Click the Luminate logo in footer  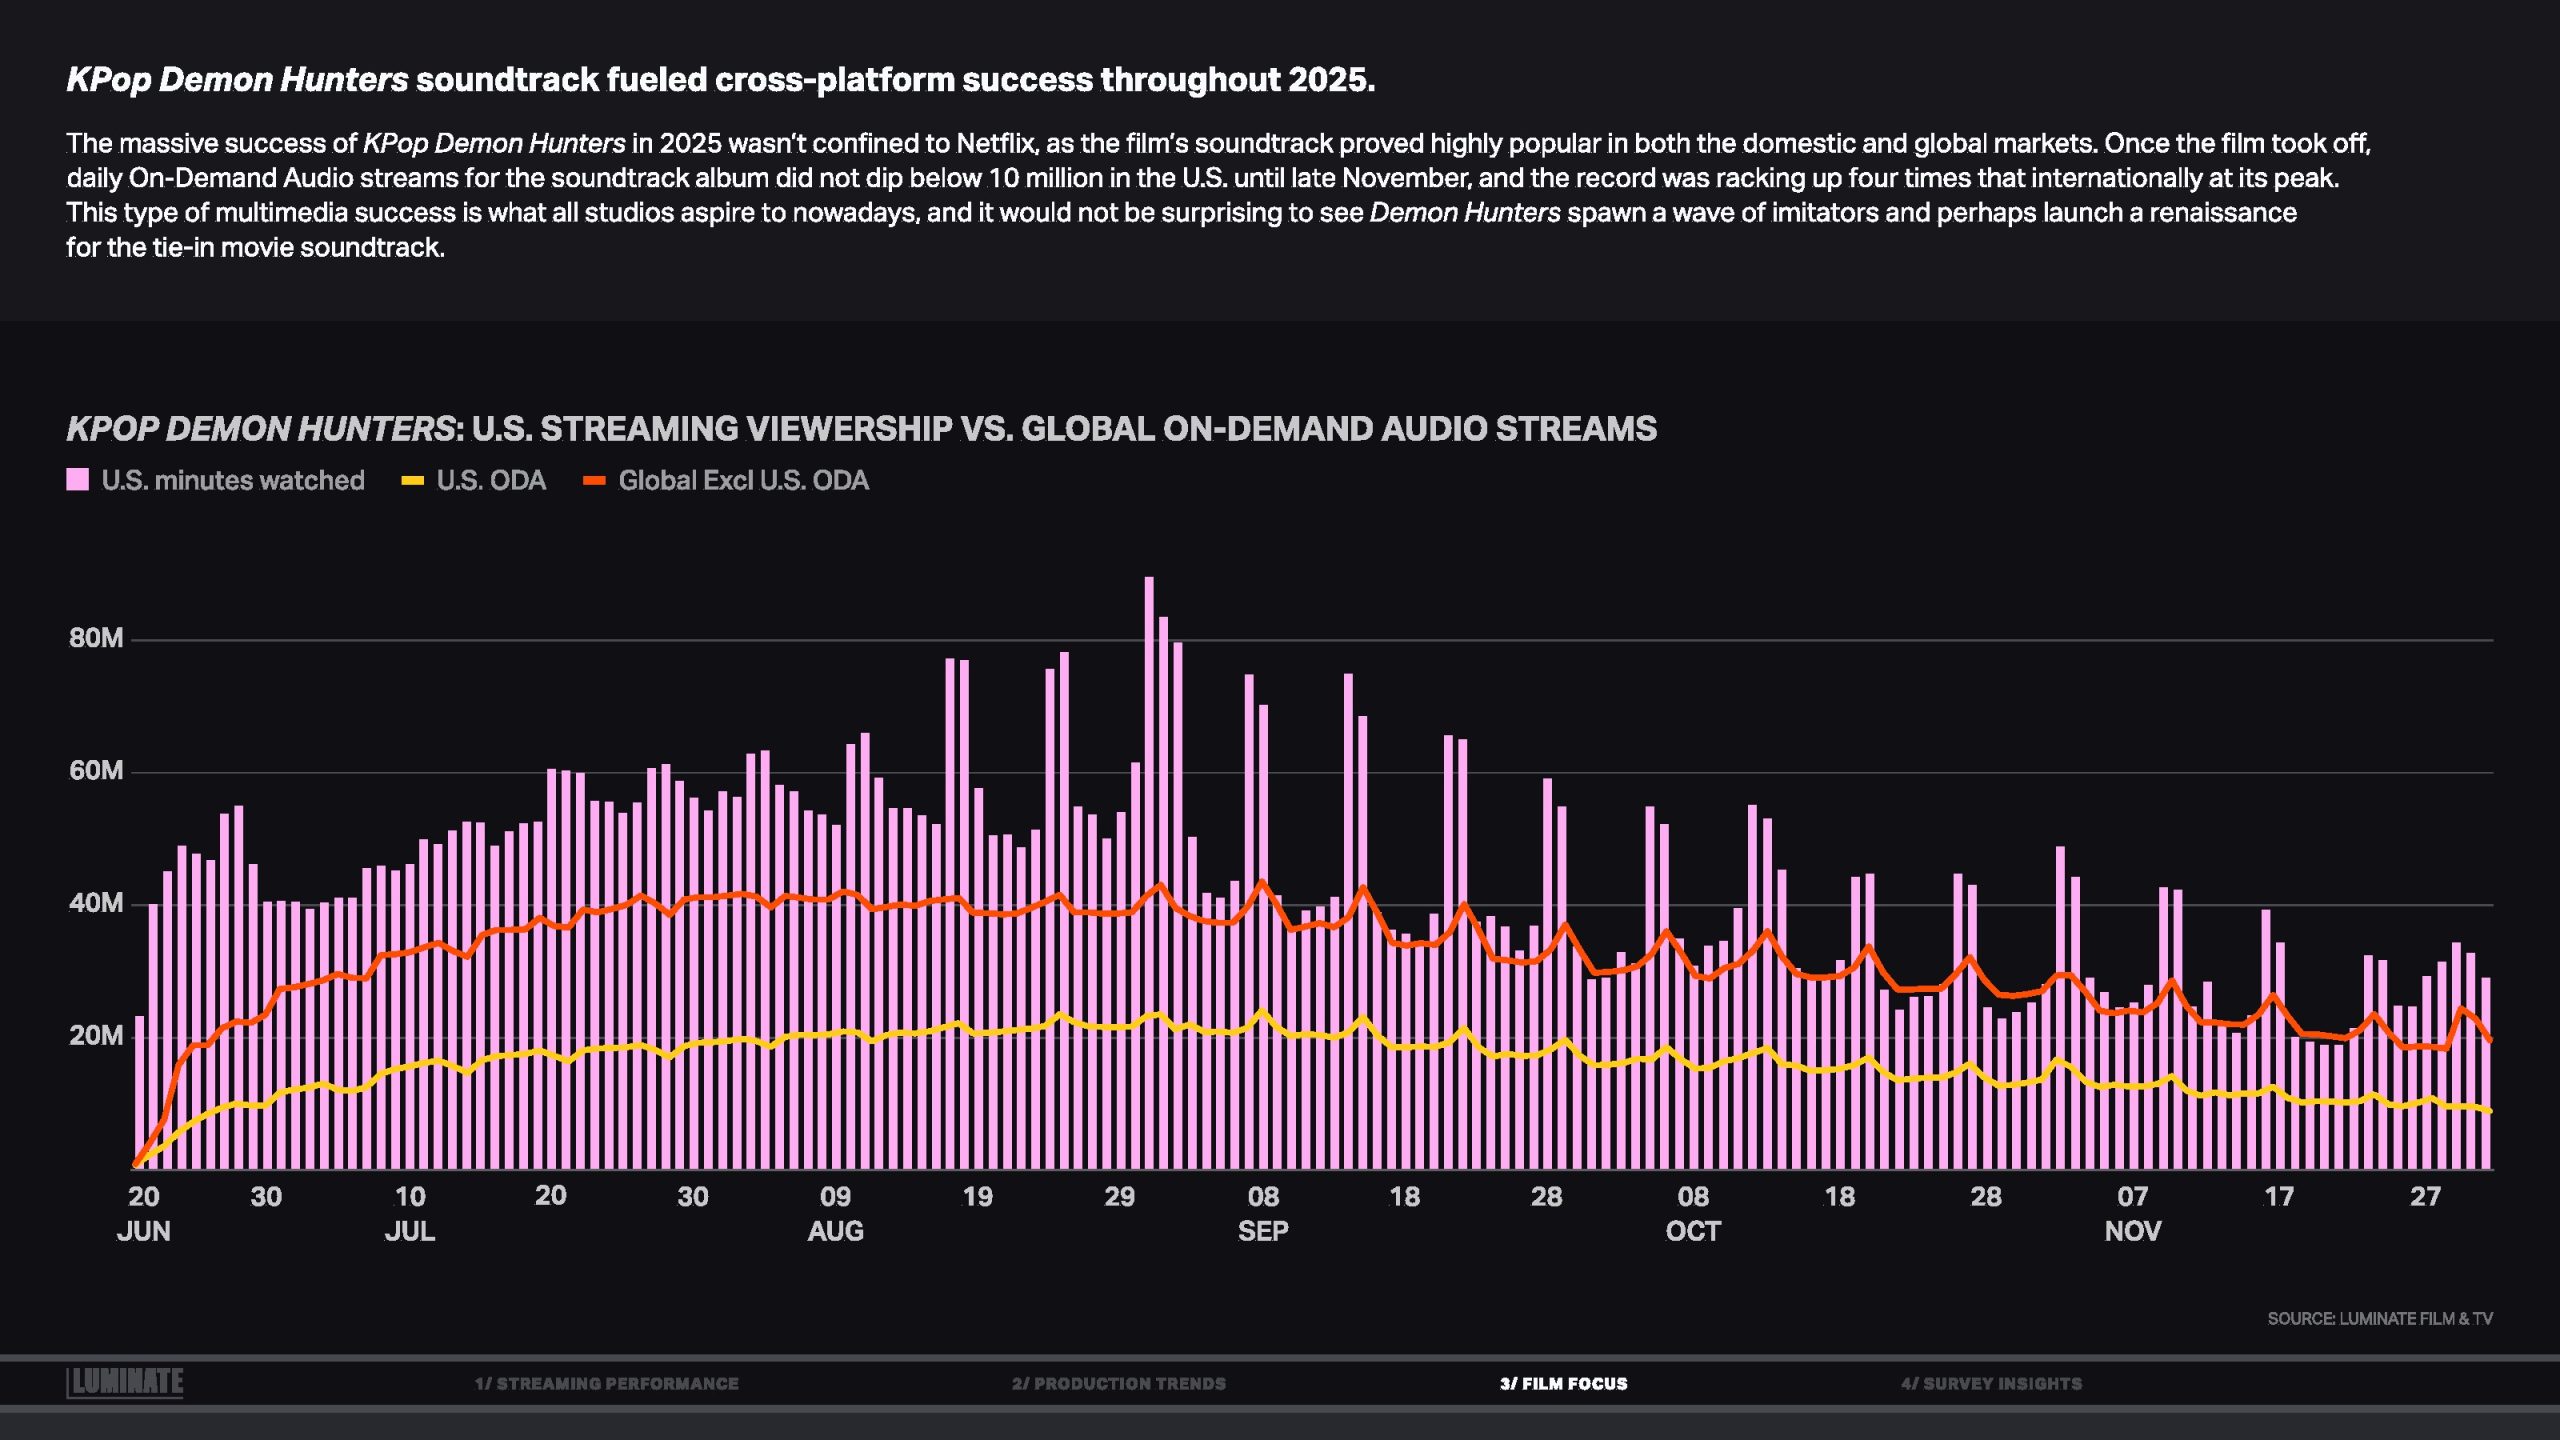pyautogui.click(x=125, y=1382)
